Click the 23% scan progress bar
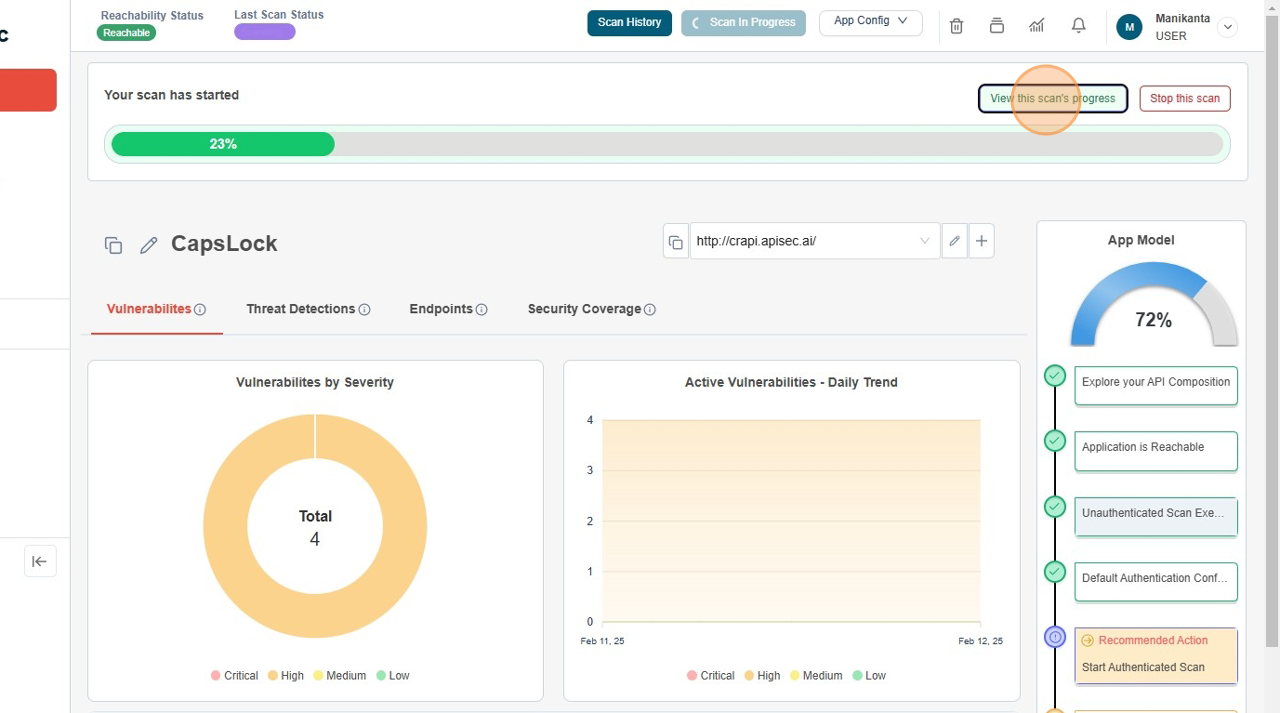Viewport: 1280px width, 713px height. pyautogui.click(x=667, y=144)
